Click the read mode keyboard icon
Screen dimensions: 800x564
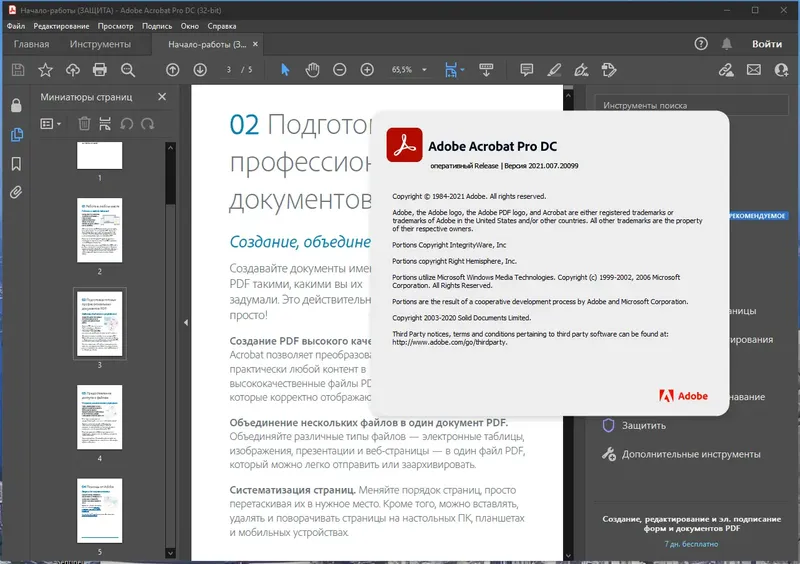pyautogui.click(x=486, y=70)
